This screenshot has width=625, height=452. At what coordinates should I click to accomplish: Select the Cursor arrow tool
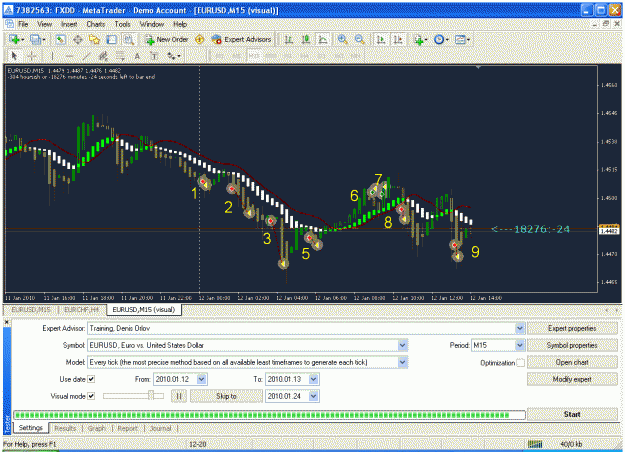[x=14, y=56]
